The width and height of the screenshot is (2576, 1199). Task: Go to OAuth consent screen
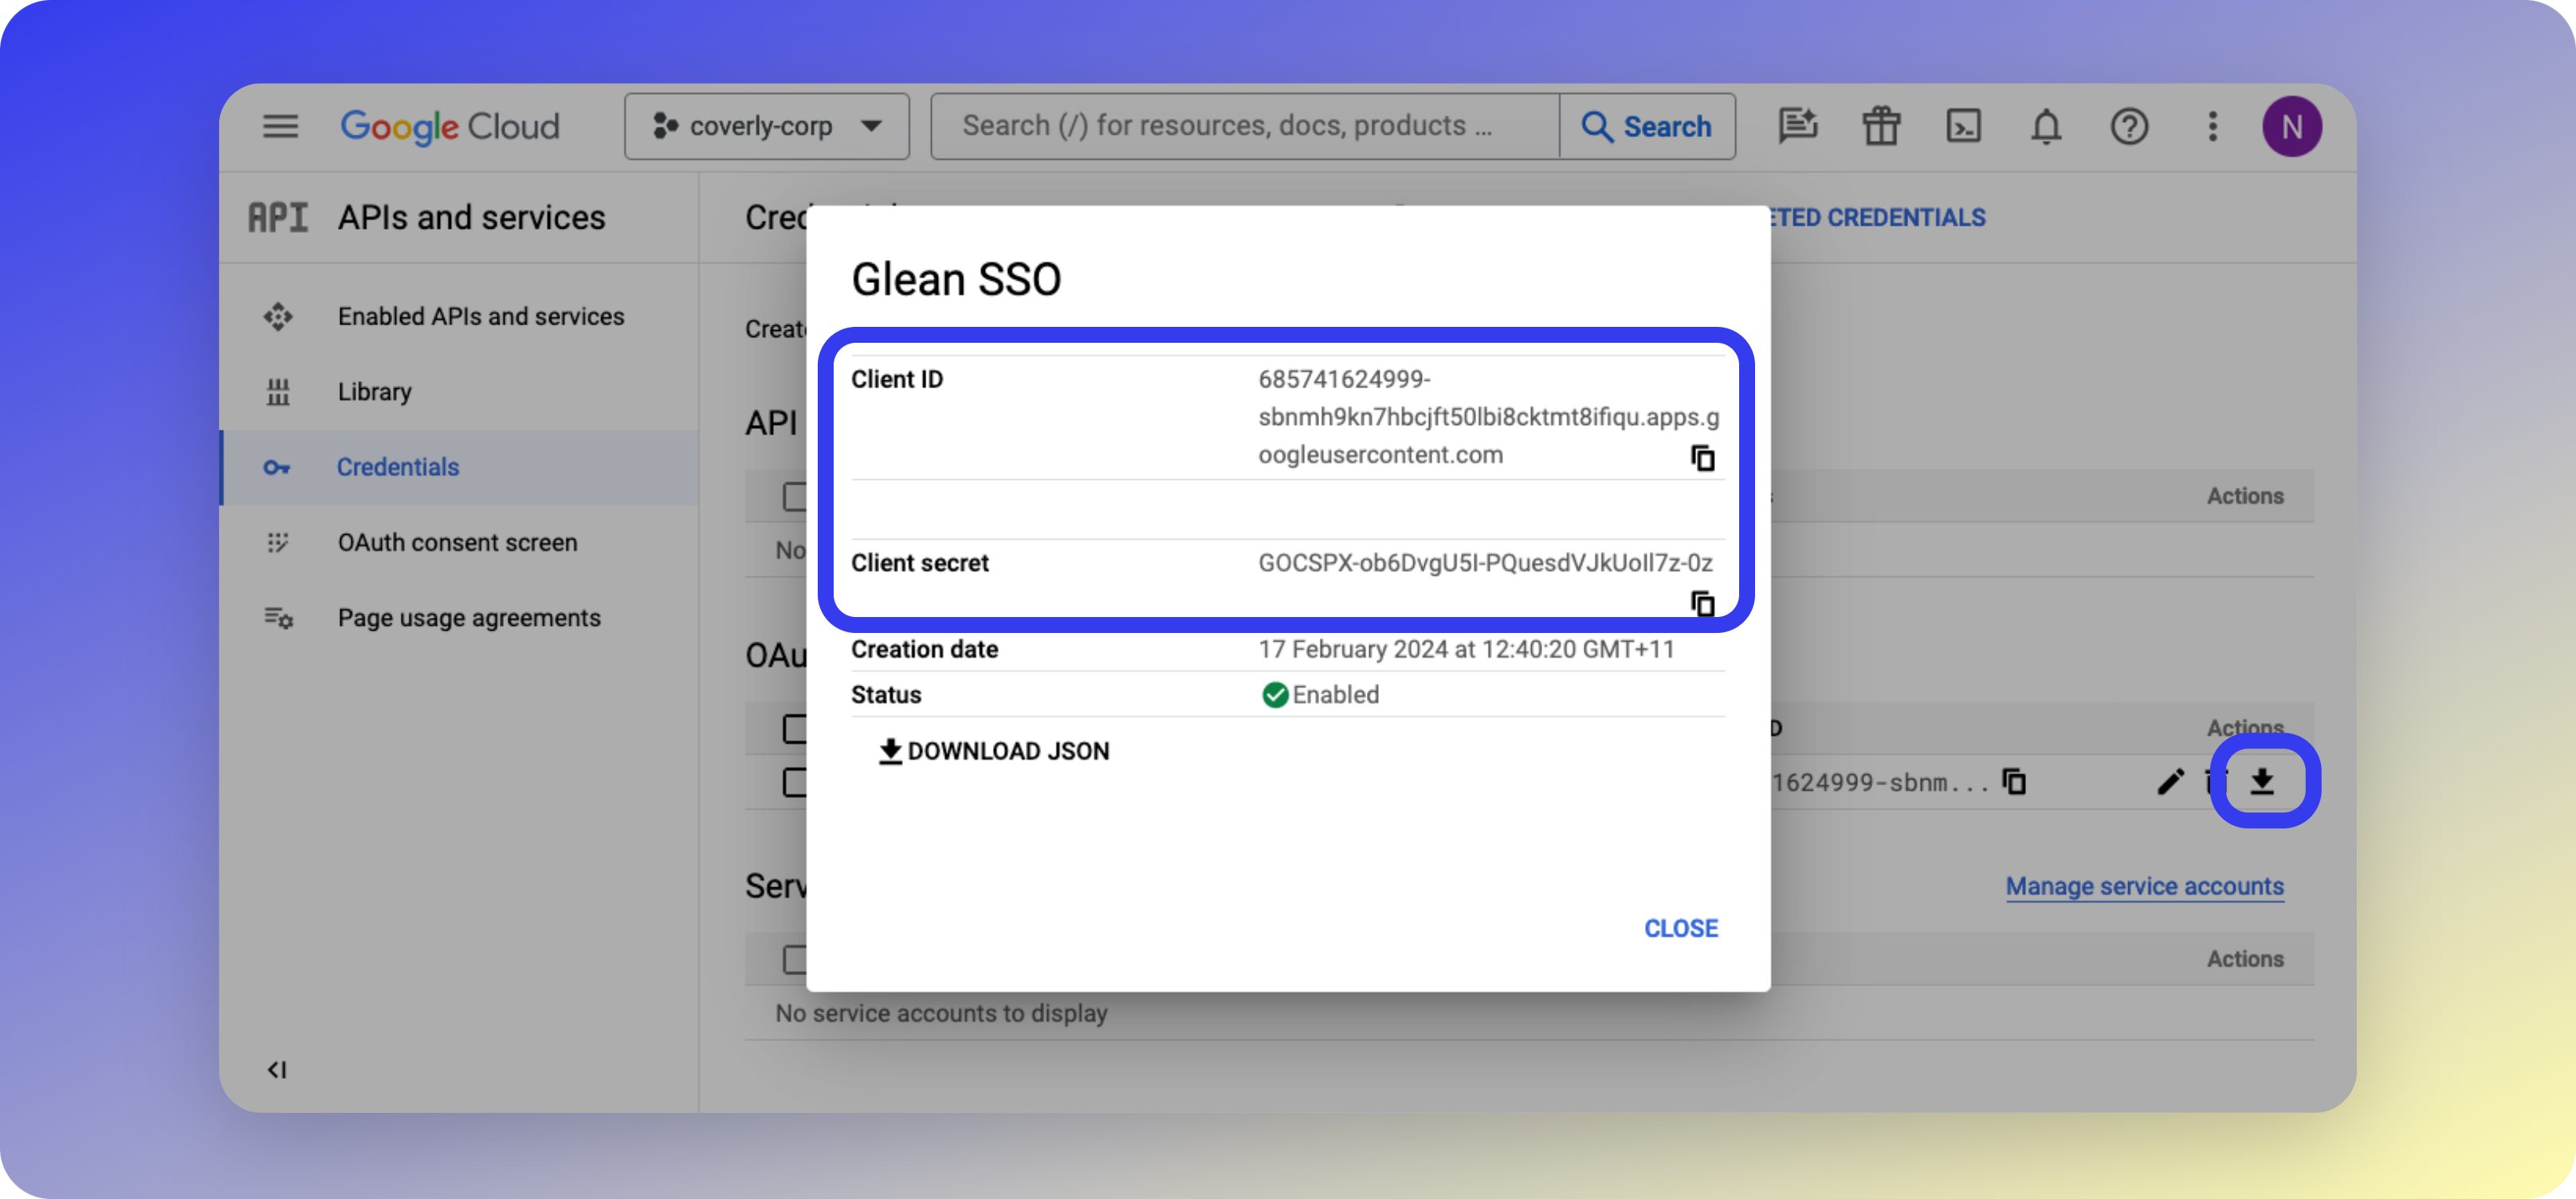coord(457,542)
